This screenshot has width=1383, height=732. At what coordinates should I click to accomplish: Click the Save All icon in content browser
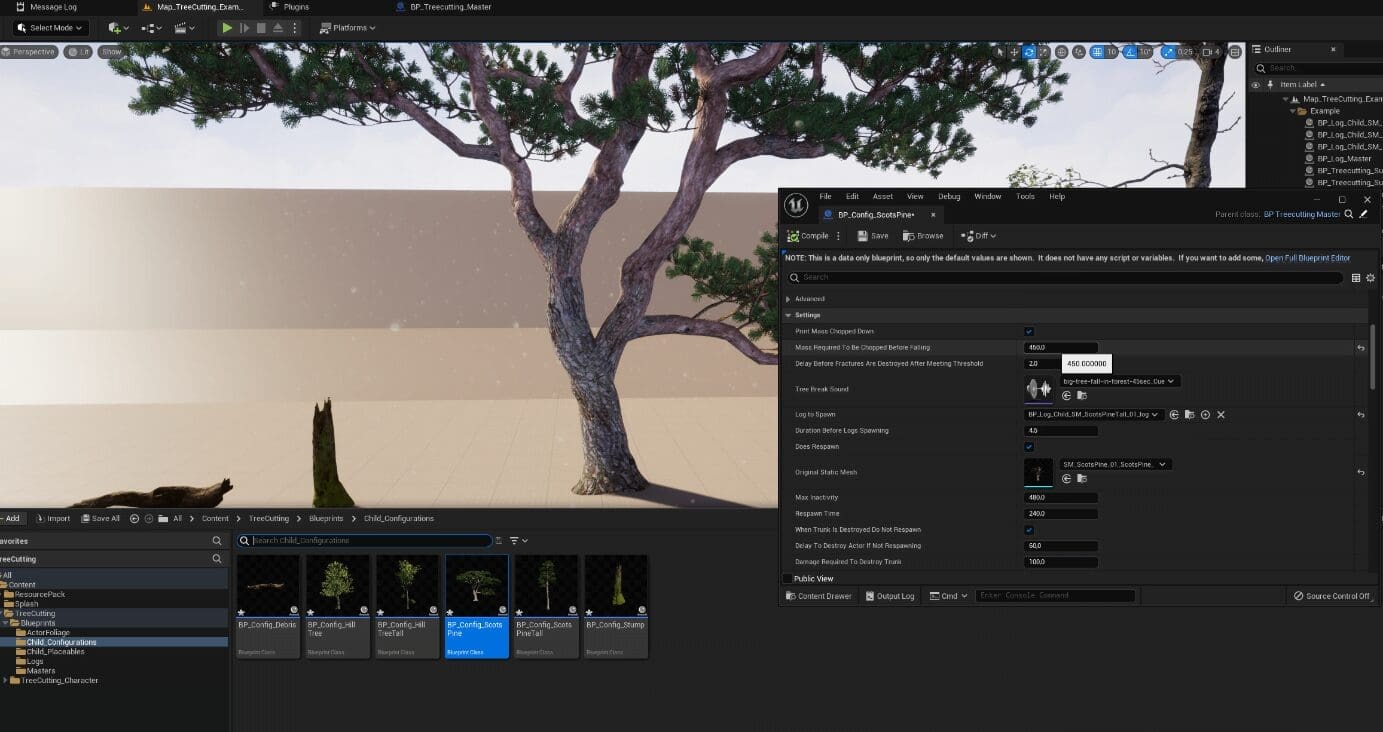click(x=87, y=518)
